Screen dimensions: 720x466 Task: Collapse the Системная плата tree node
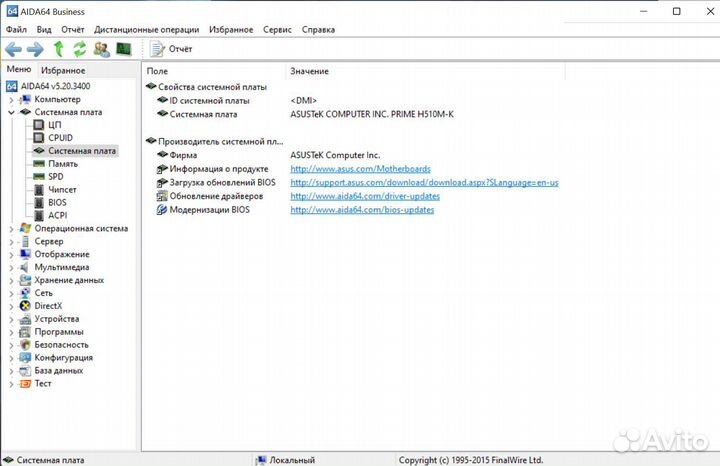(11, 112)
